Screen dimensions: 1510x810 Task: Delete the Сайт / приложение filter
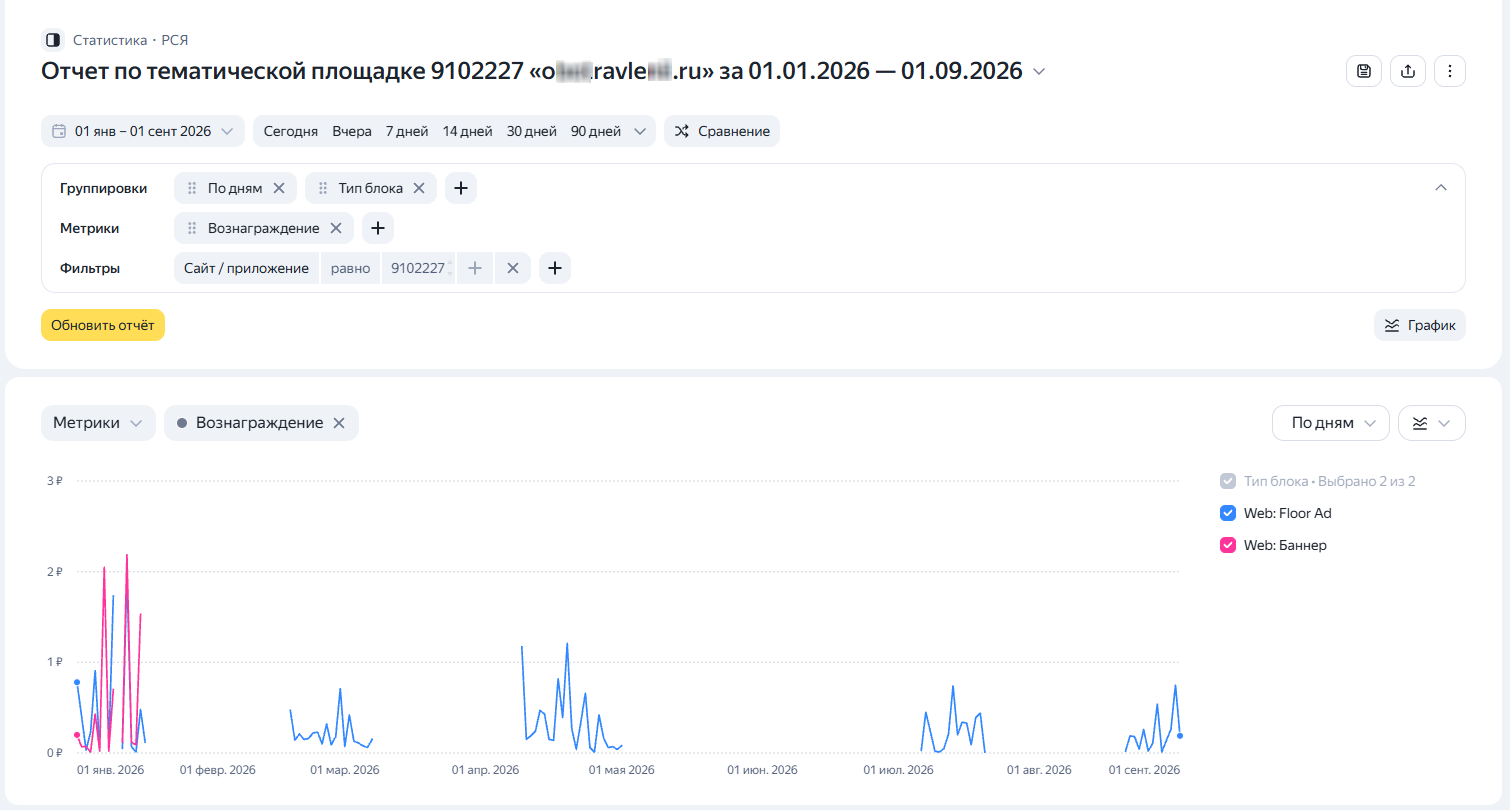(512, 268)
